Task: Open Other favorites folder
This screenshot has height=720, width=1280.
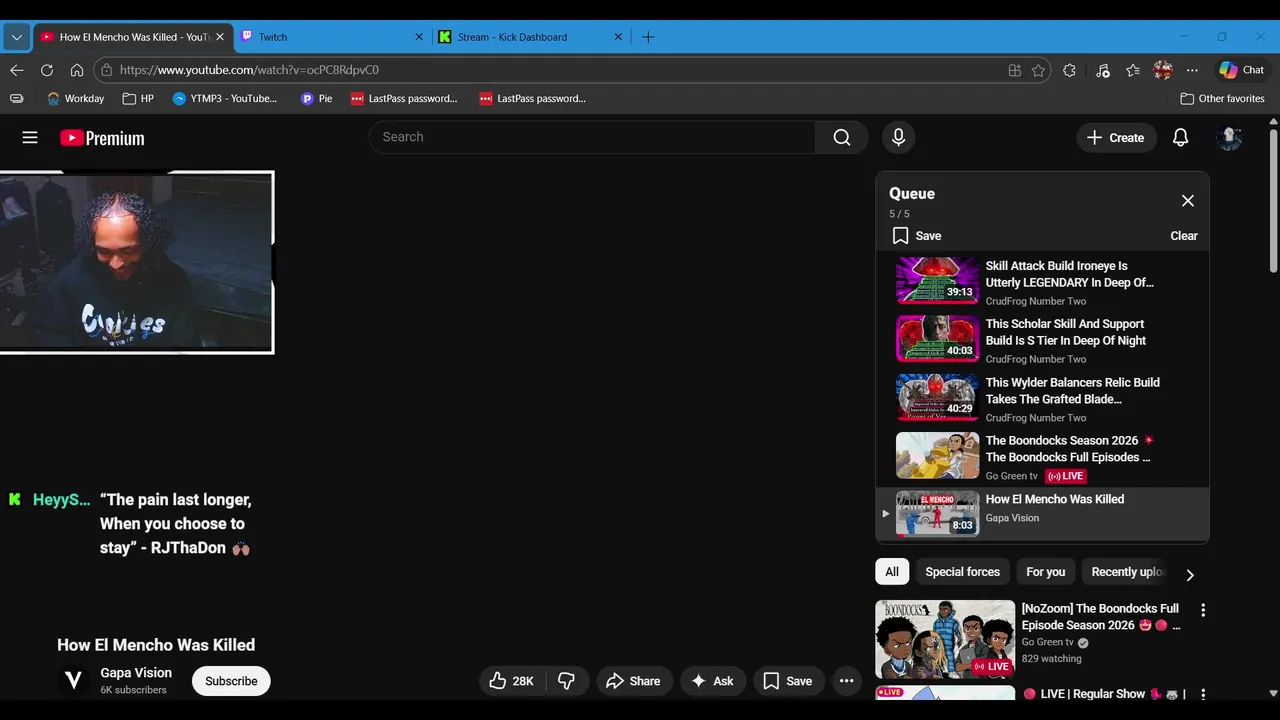Action: pyautogui.click(x=1222, y=99)
